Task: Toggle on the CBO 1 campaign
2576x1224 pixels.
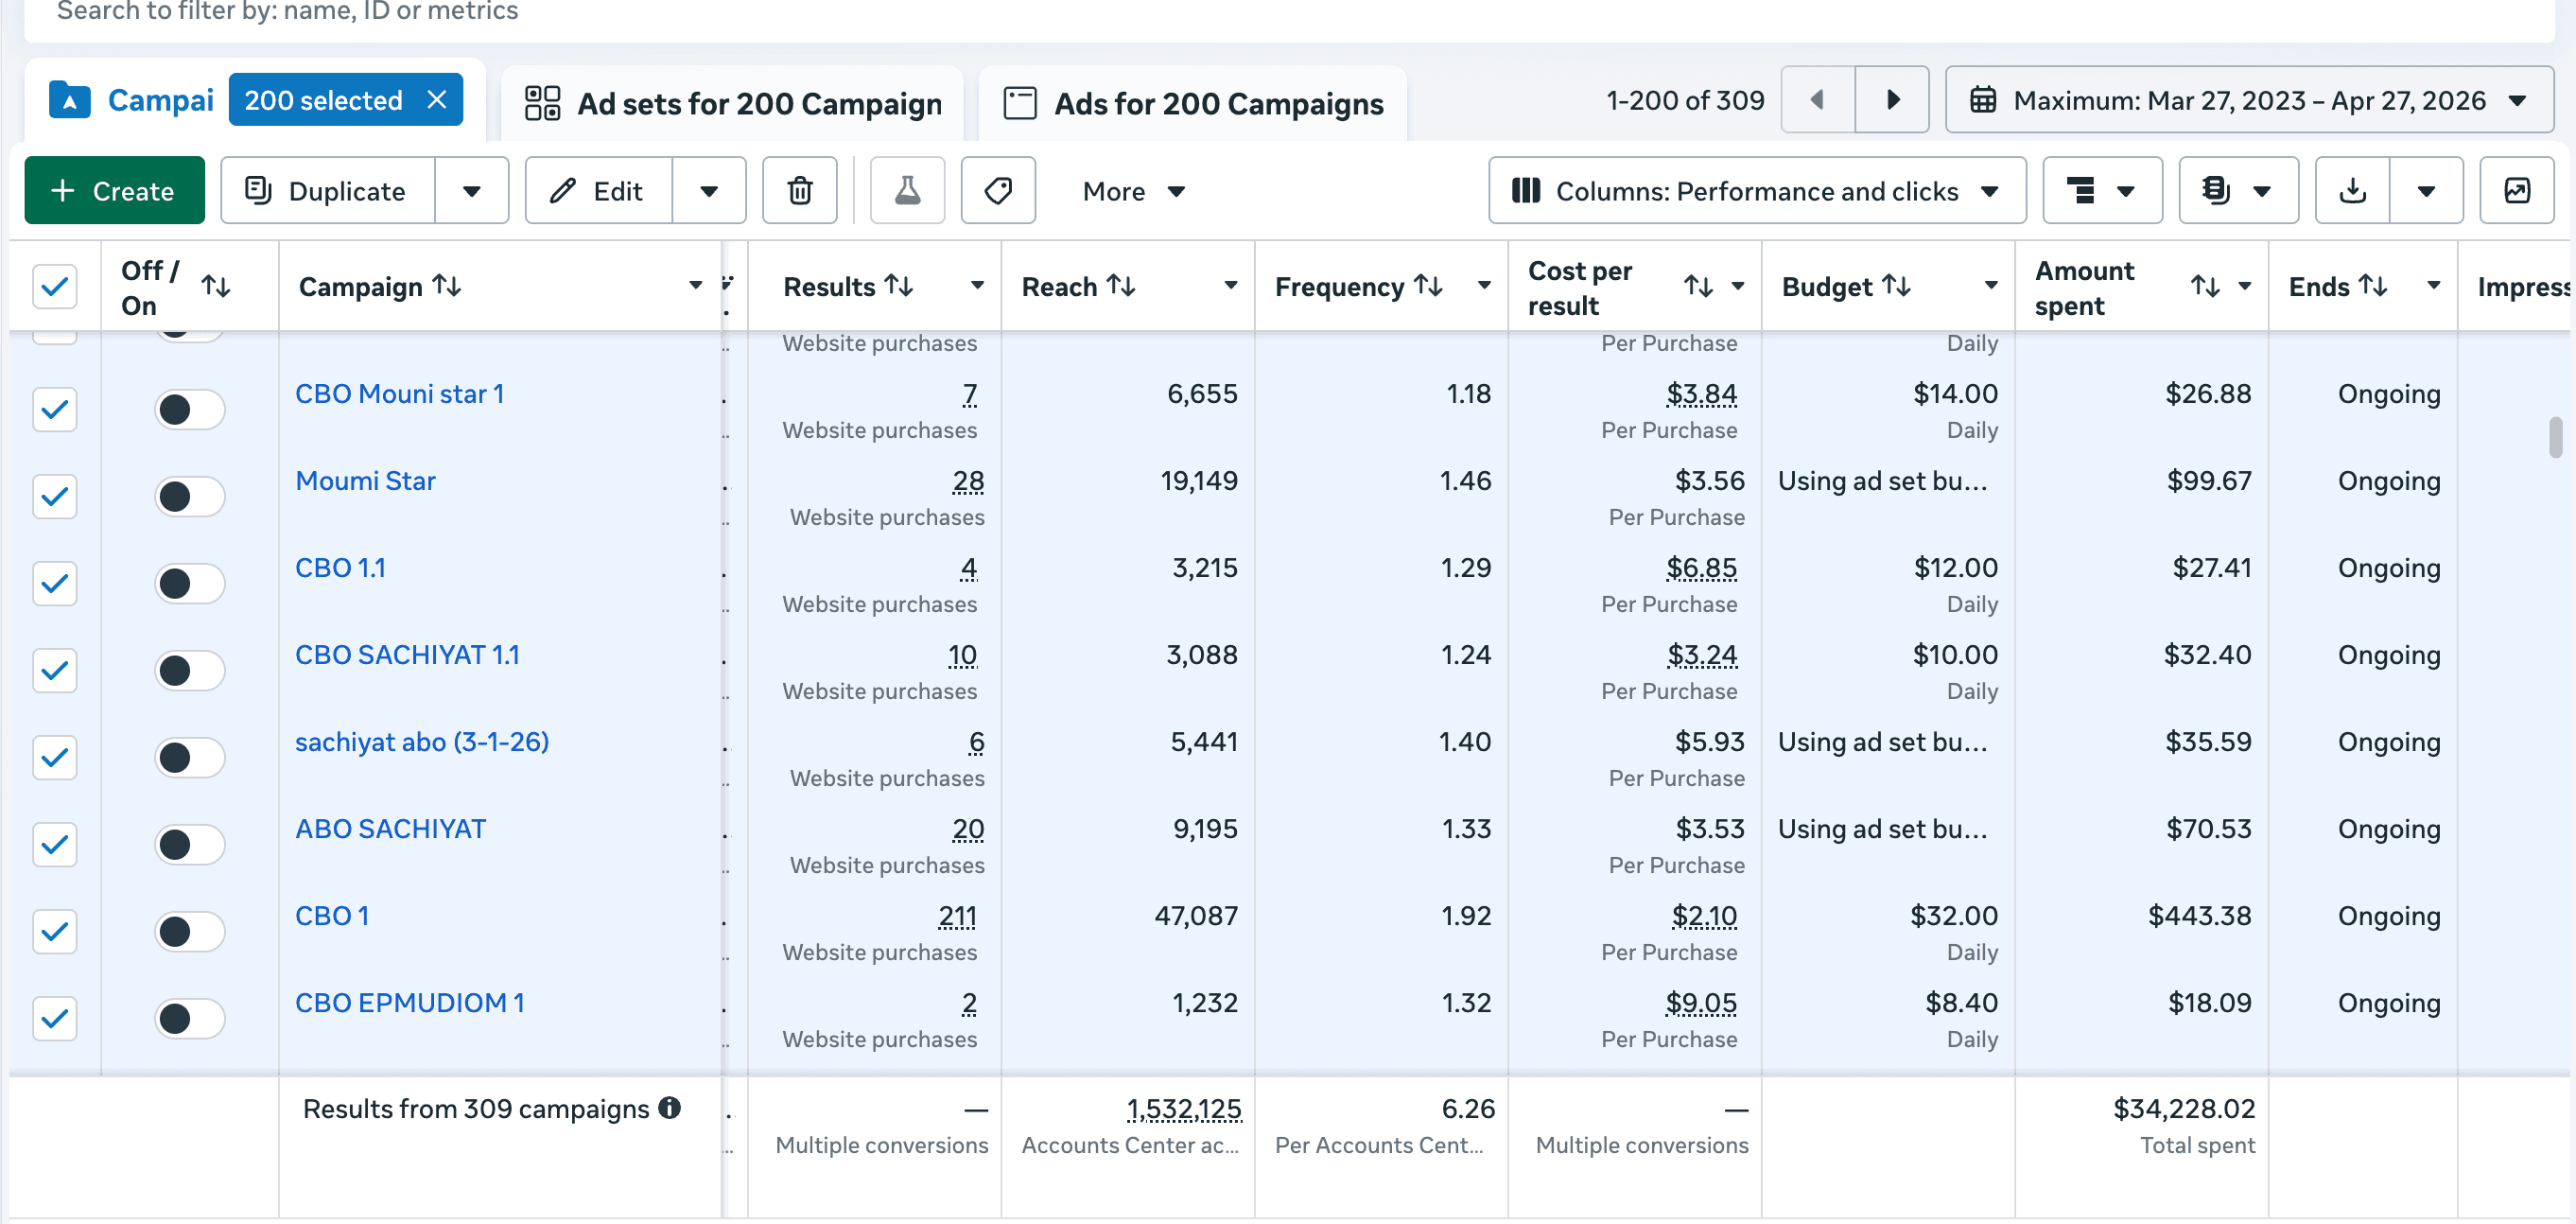Action: pyautogui.click(x=189, y=931)
